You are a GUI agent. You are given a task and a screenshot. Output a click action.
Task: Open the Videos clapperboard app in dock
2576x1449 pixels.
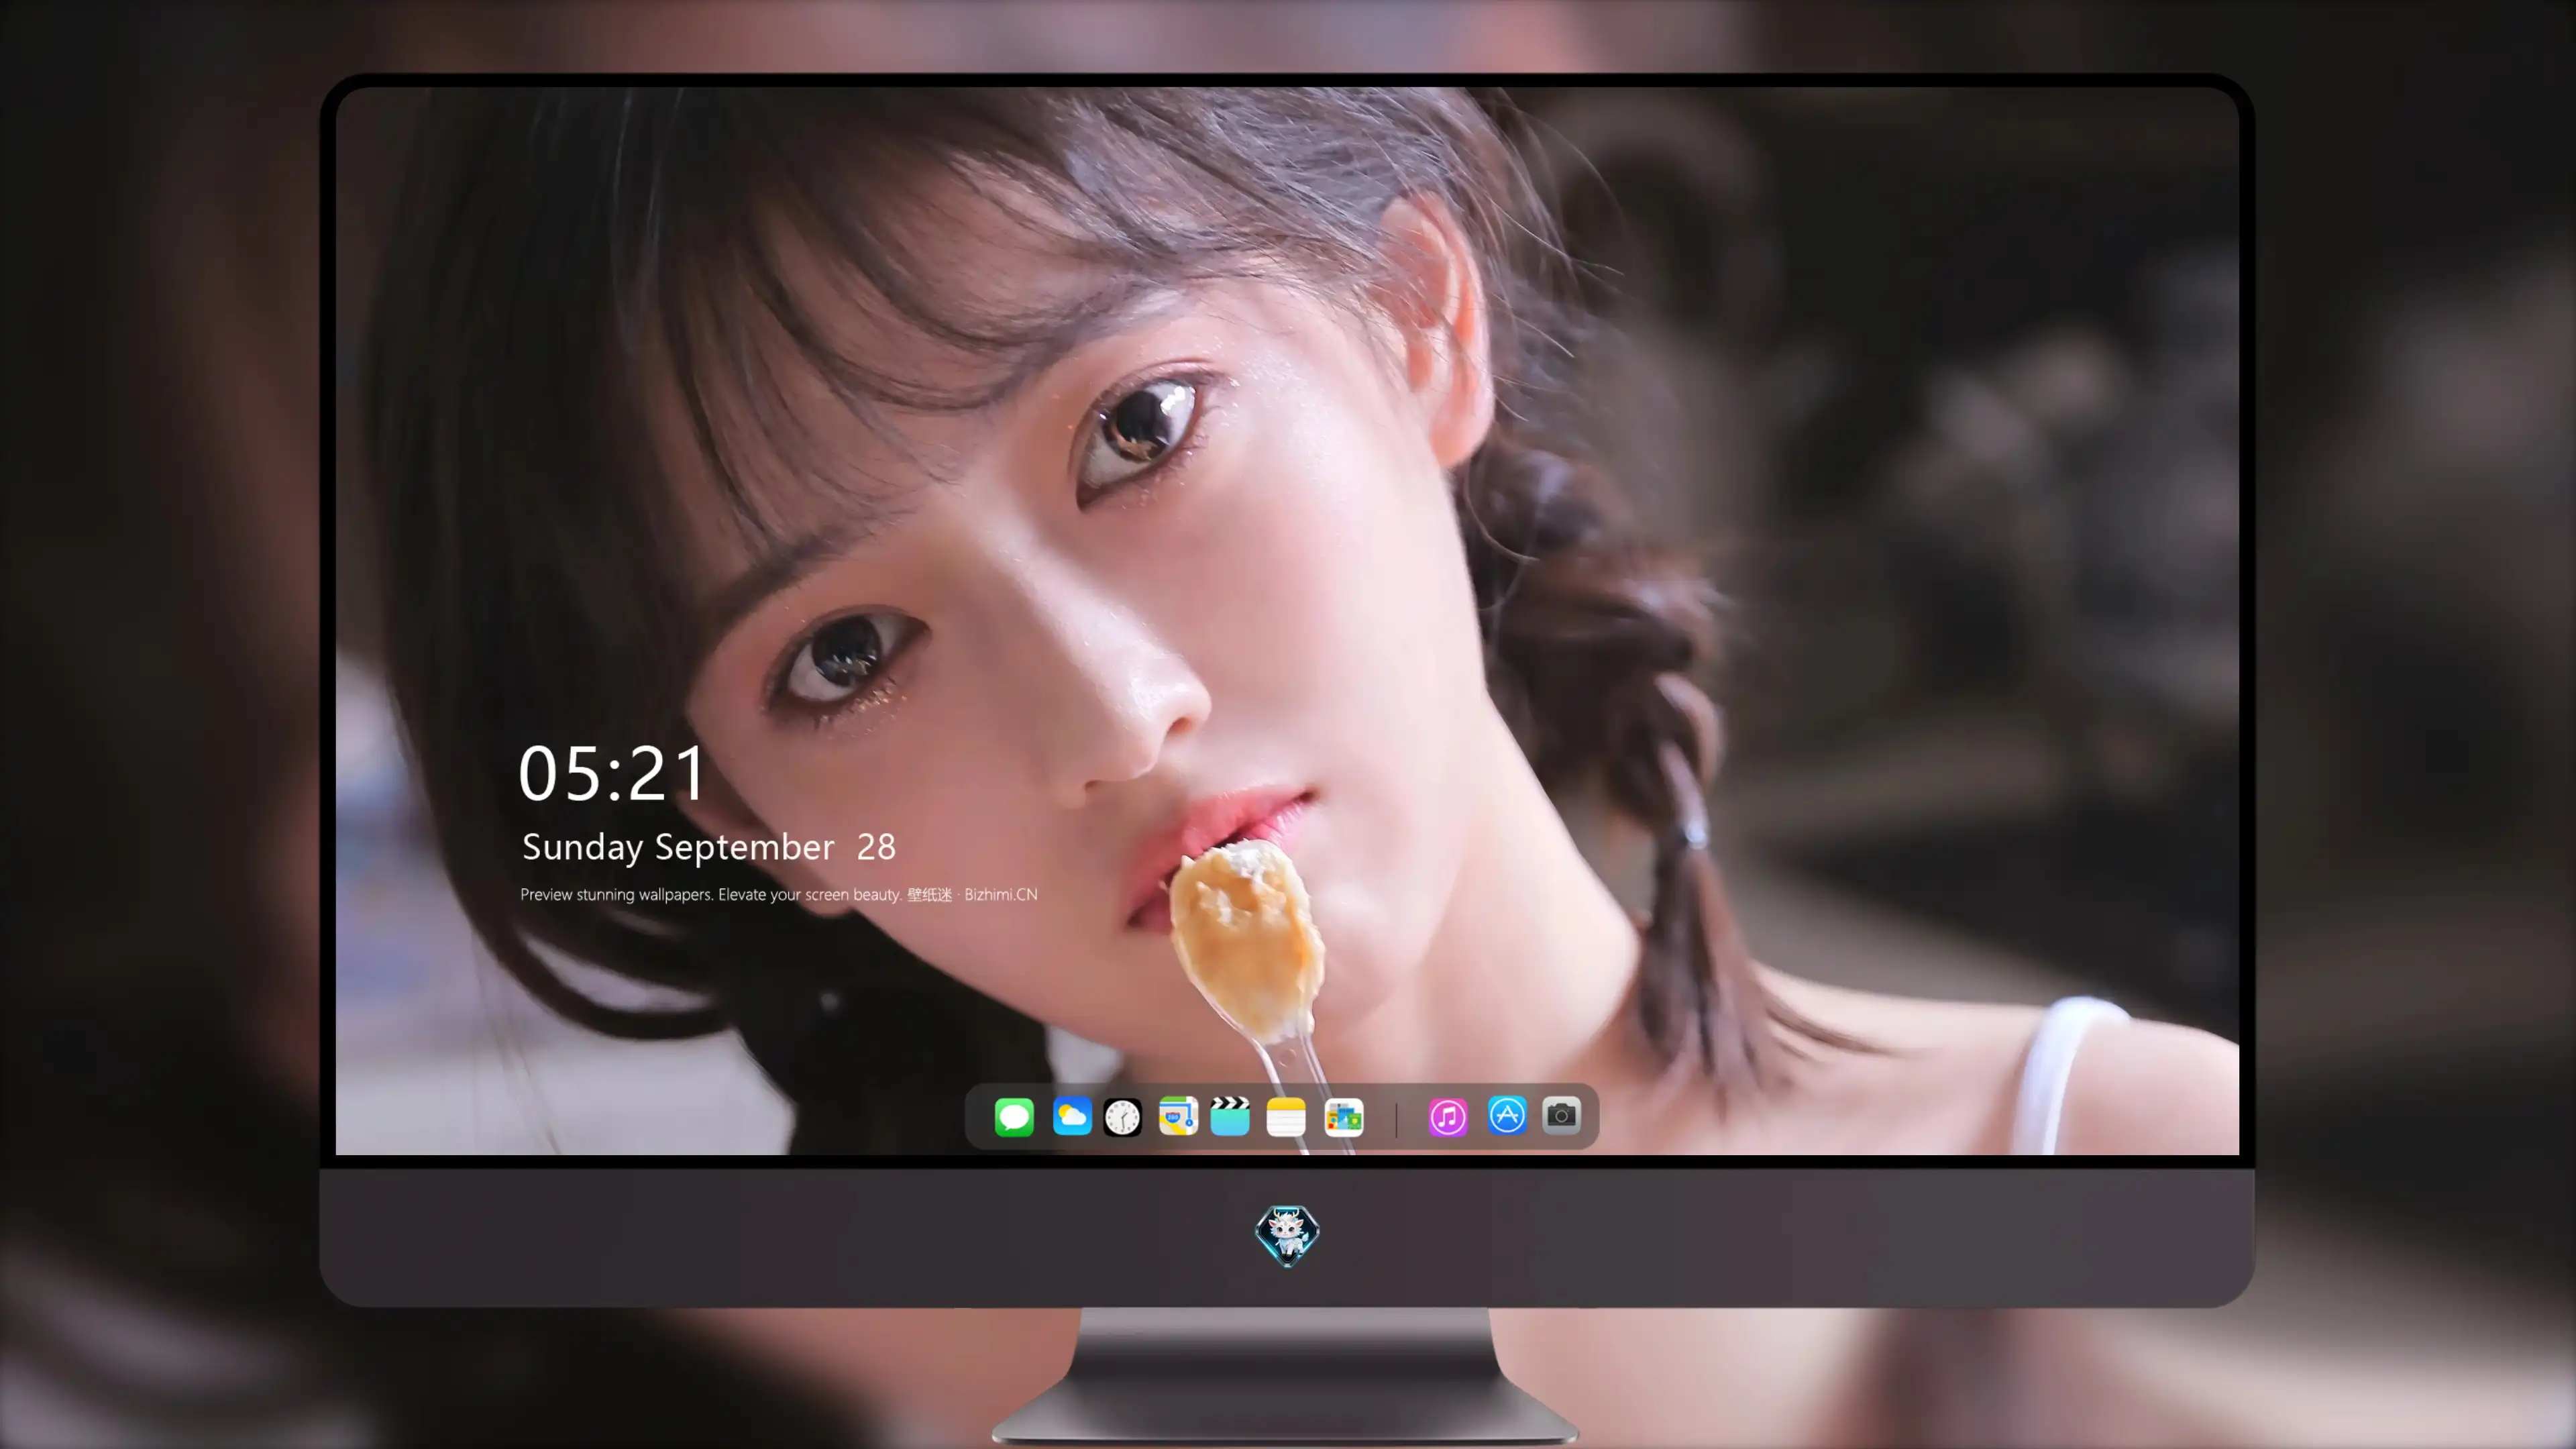[x=1230, y=1116]
